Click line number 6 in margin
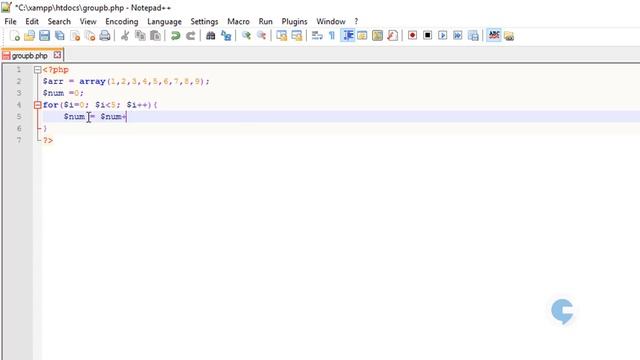The width and height of the screenshot is (640, 360). tap(19, 128)
